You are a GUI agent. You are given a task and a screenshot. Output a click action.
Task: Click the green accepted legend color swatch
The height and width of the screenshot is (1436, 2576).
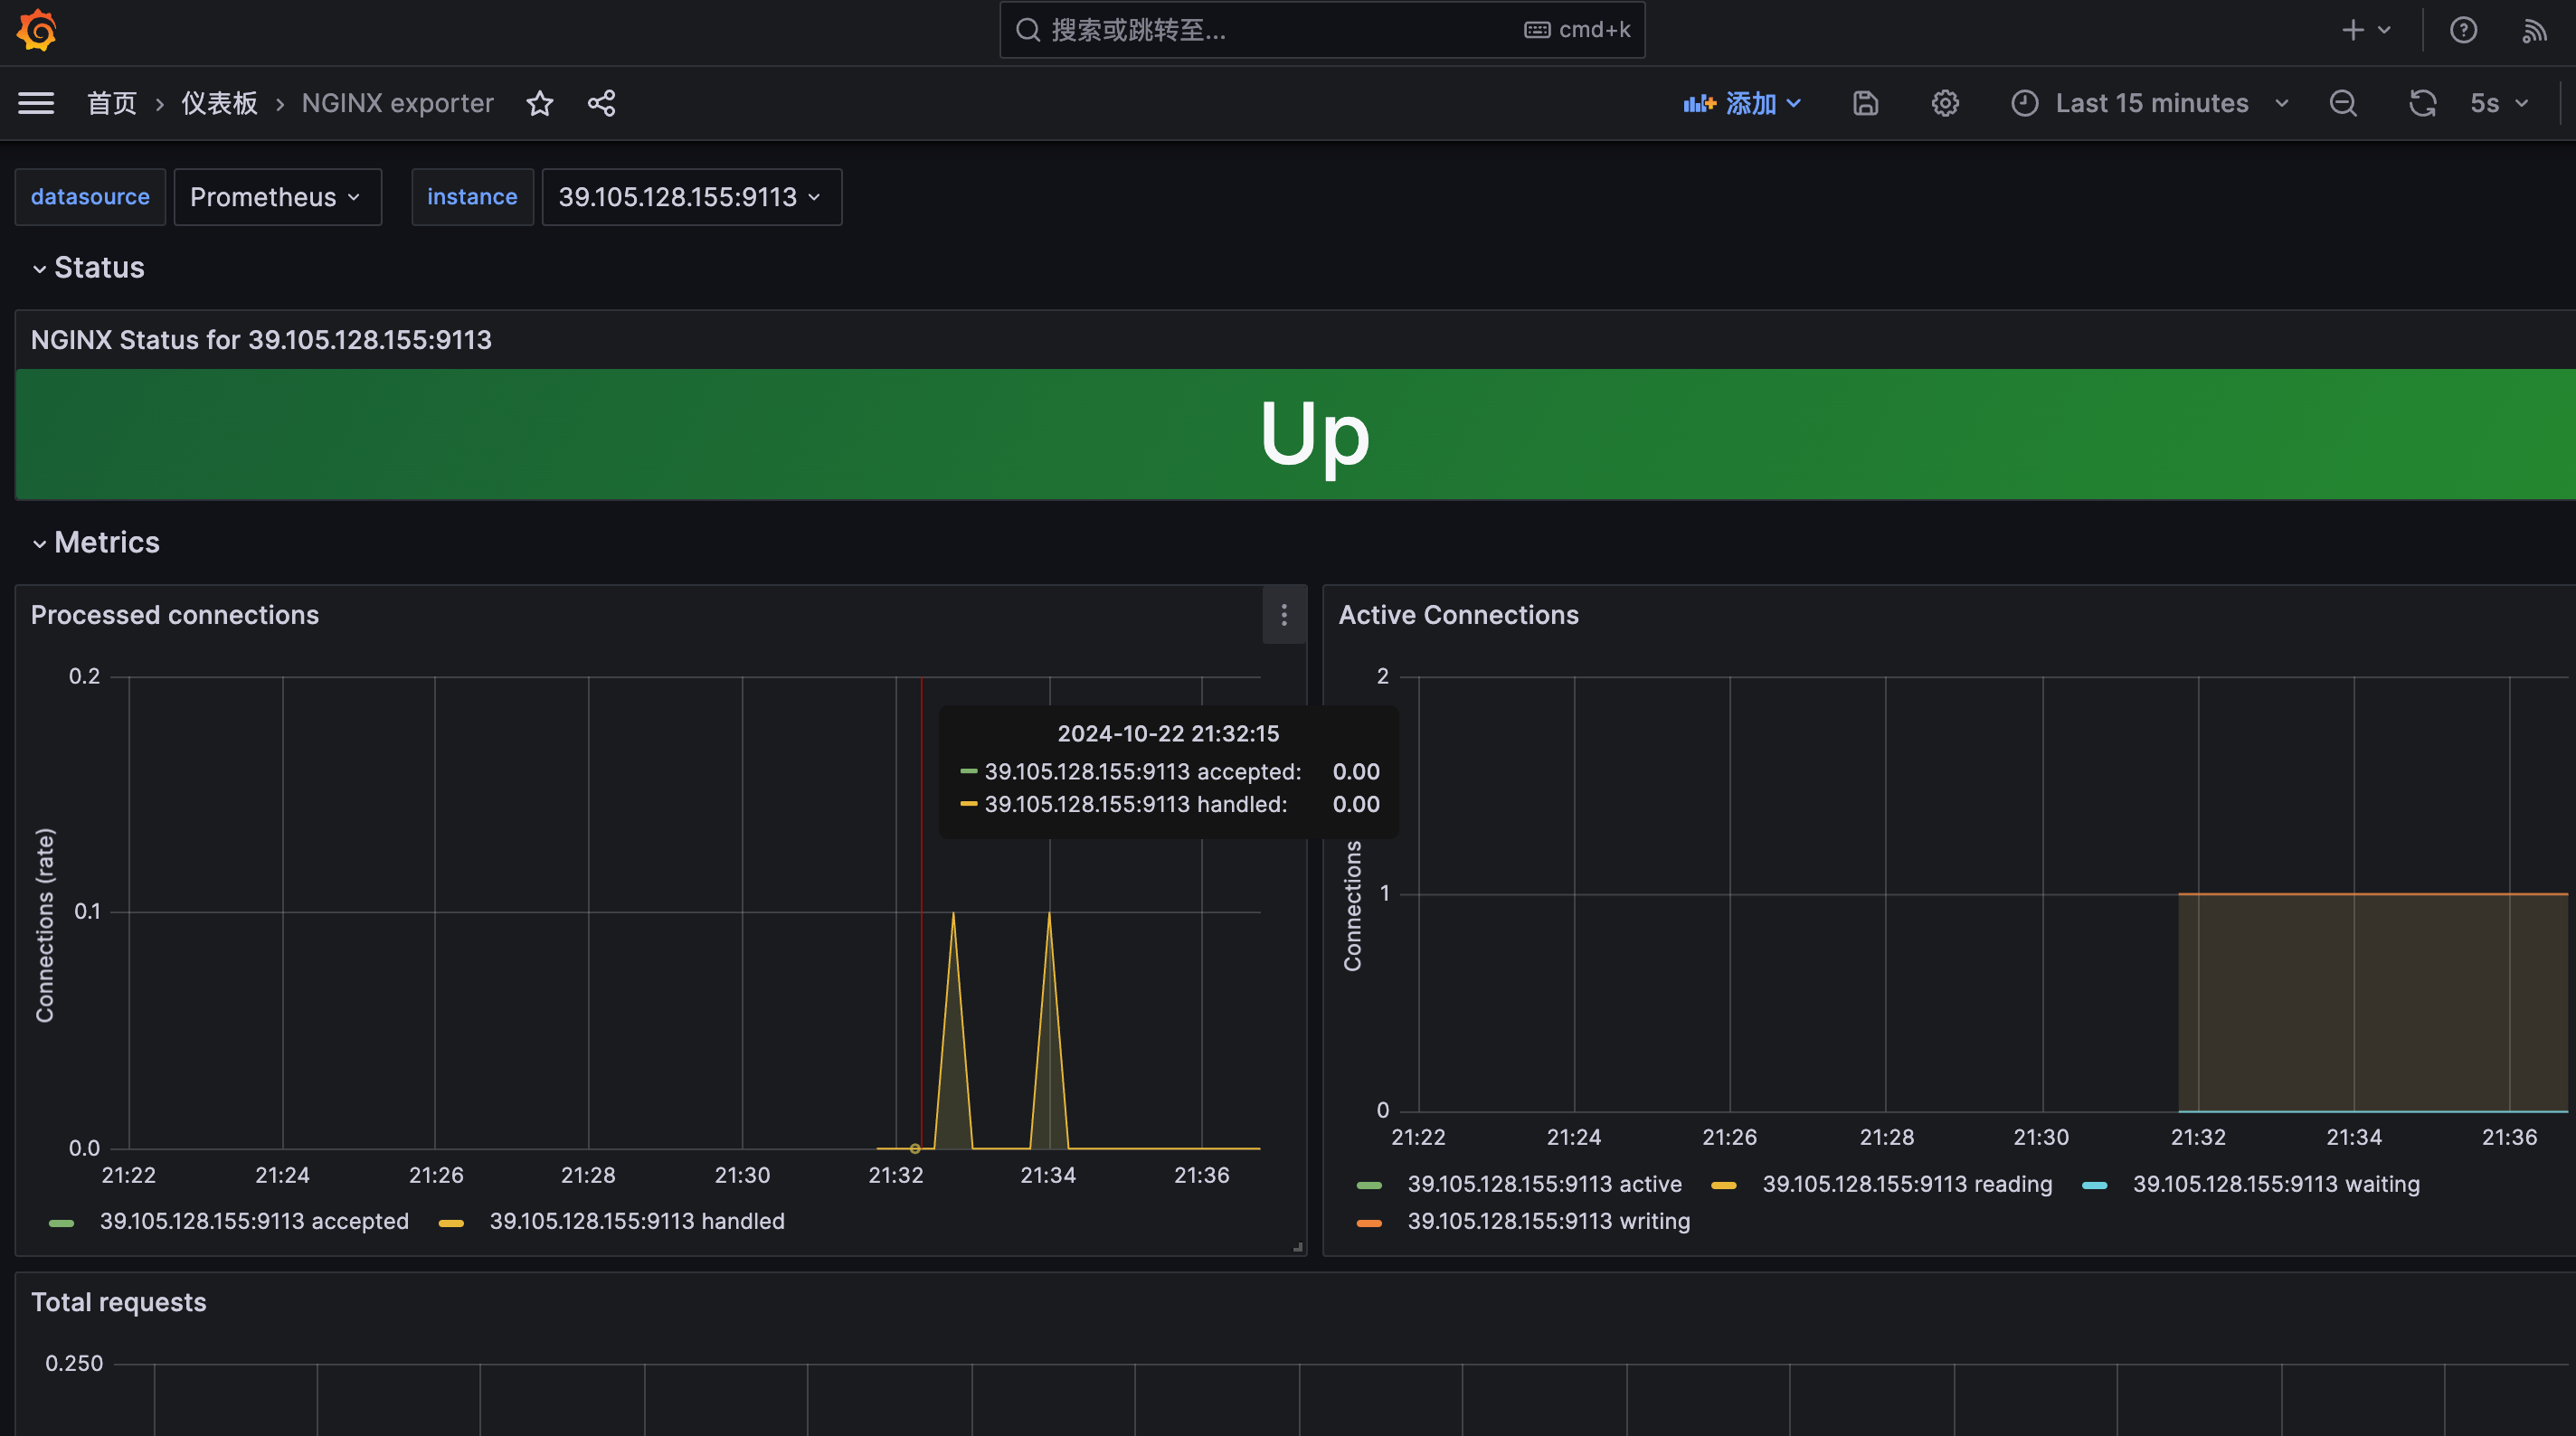click(62, 1222)
